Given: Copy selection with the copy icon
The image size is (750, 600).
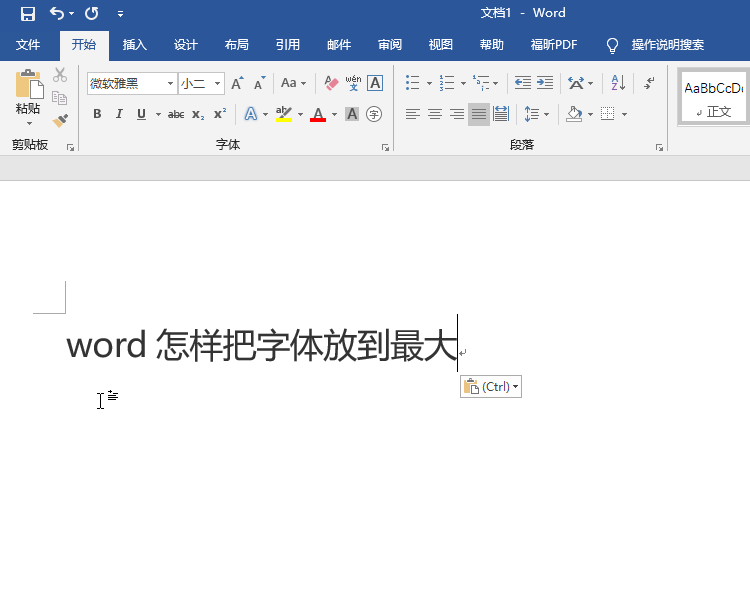Looking at the screenshot, I should coord(60,98).
